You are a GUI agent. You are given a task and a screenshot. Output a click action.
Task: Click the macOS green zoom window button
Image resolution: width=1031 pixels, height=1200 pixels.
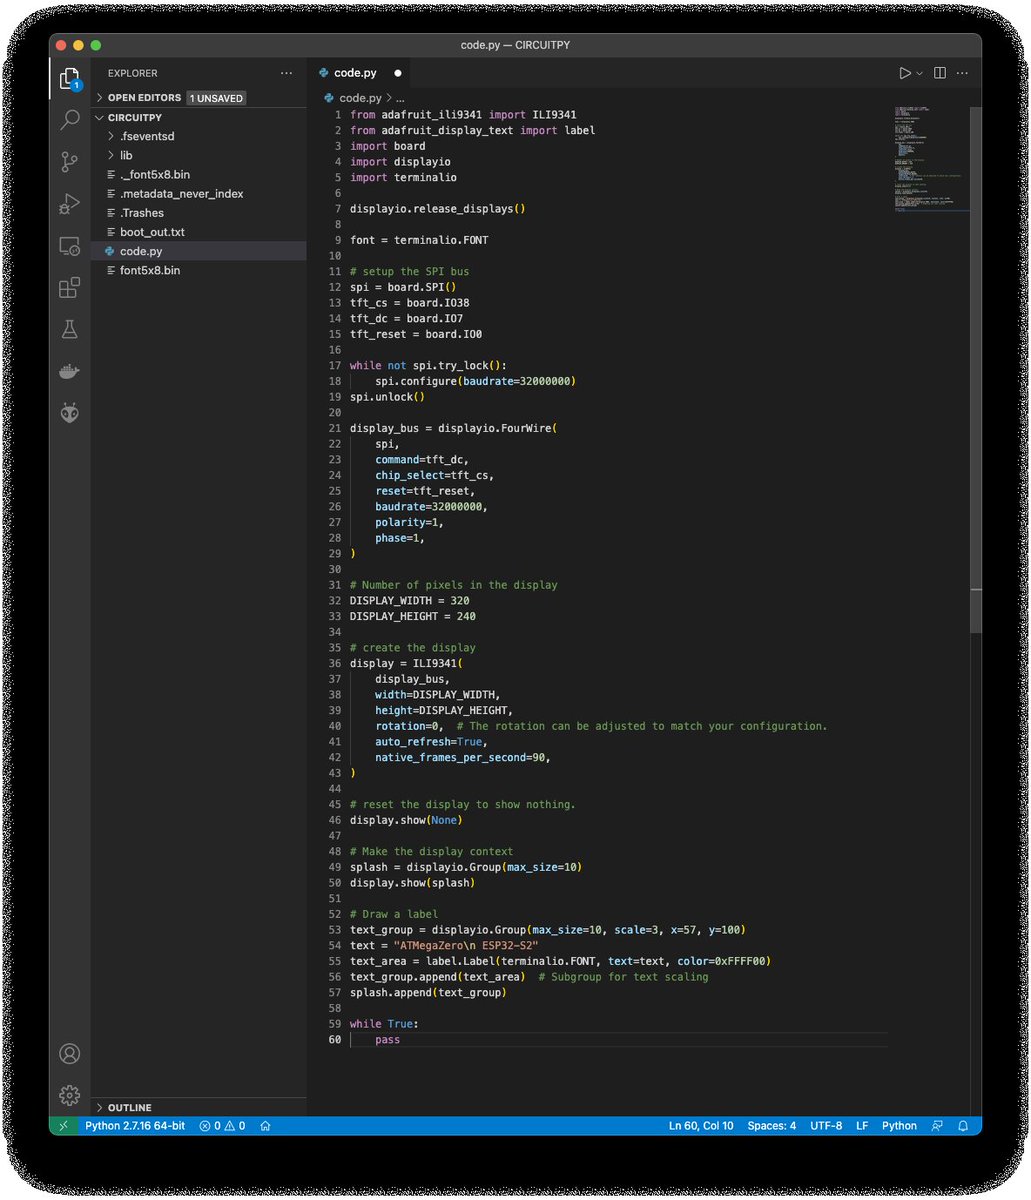pos(96,45)
